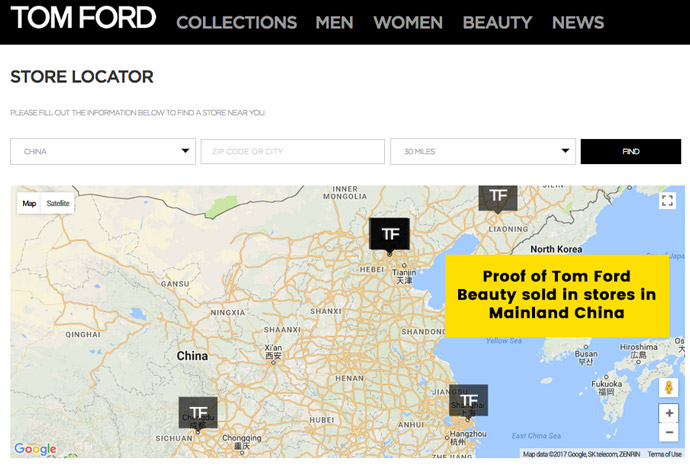Focus the ZIP CODE OR CITY field
Screen dimensions: 690x473
pos(293,151)
